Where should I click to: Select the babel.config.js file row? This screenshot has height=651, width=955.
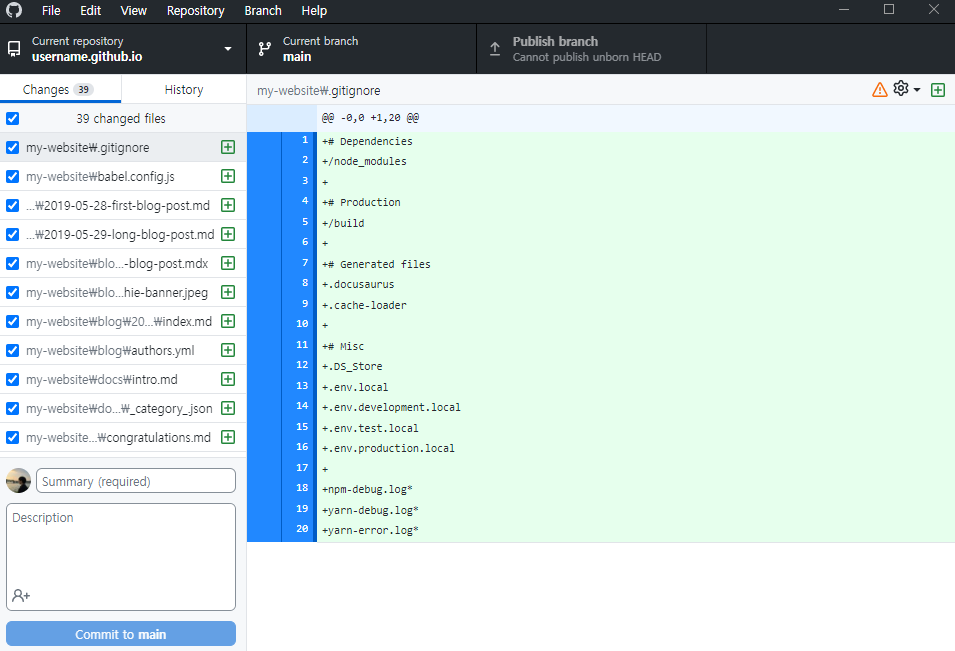[123, 176]
